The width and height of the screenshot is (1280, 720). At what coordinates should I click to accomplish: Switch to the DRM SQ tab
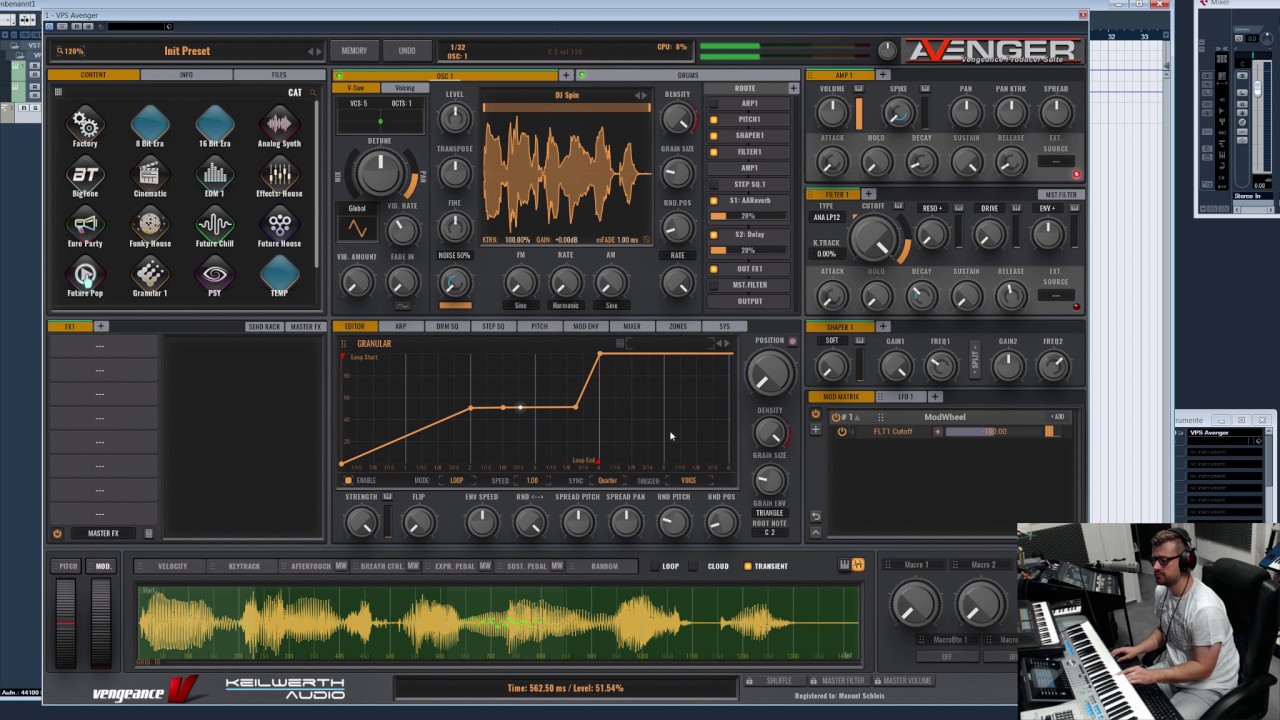(x=447, y=326)
